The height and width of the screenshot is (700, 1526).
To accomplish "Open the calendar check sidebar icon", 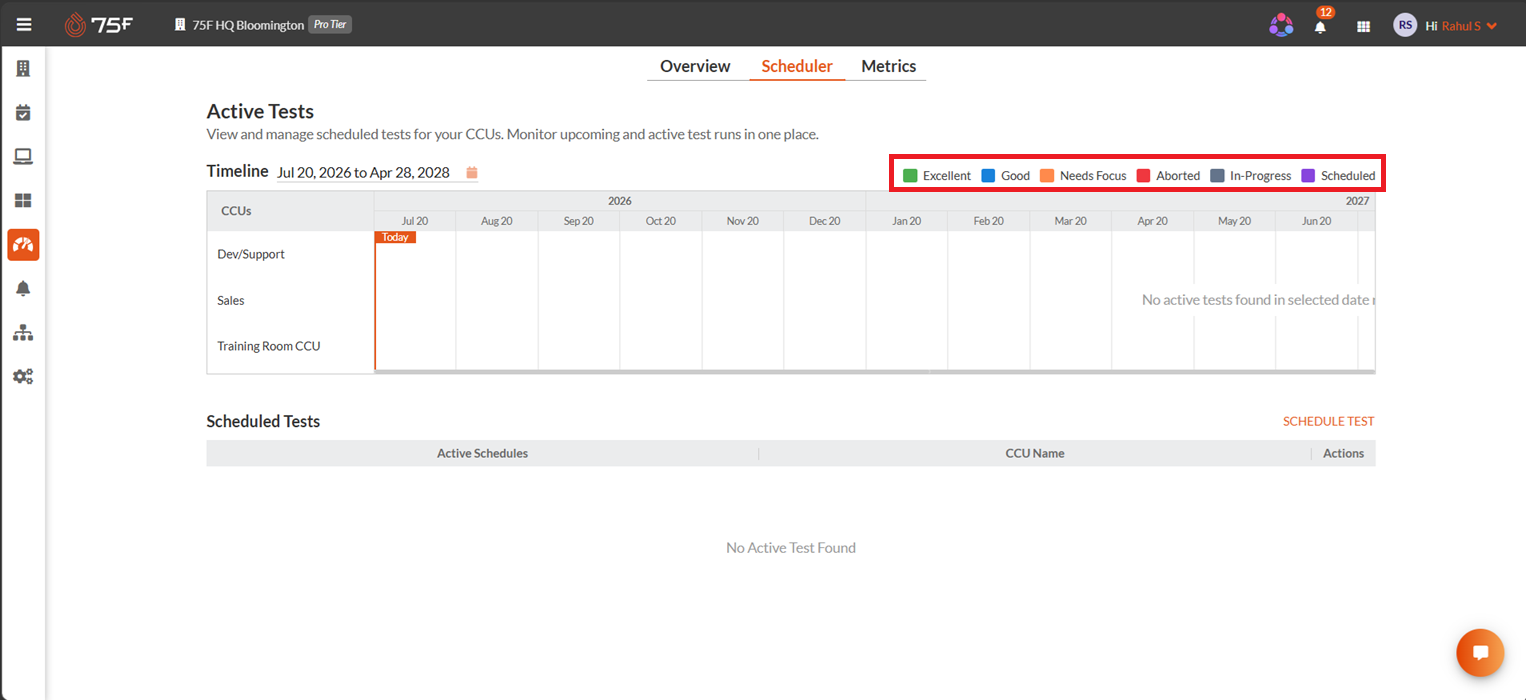I will [23, 112].
